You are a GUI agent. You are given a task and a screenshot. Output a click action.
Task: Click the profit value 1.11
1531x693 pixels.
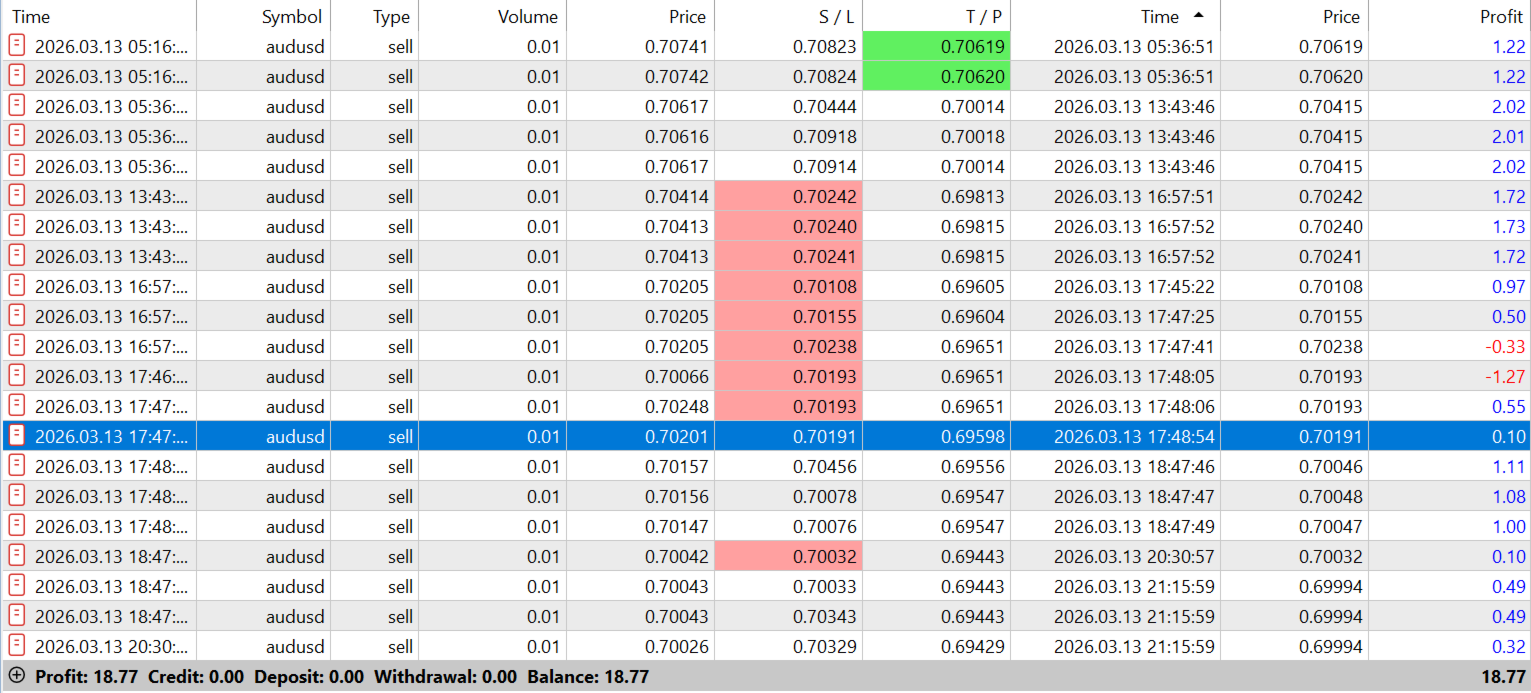[1509, 466]
